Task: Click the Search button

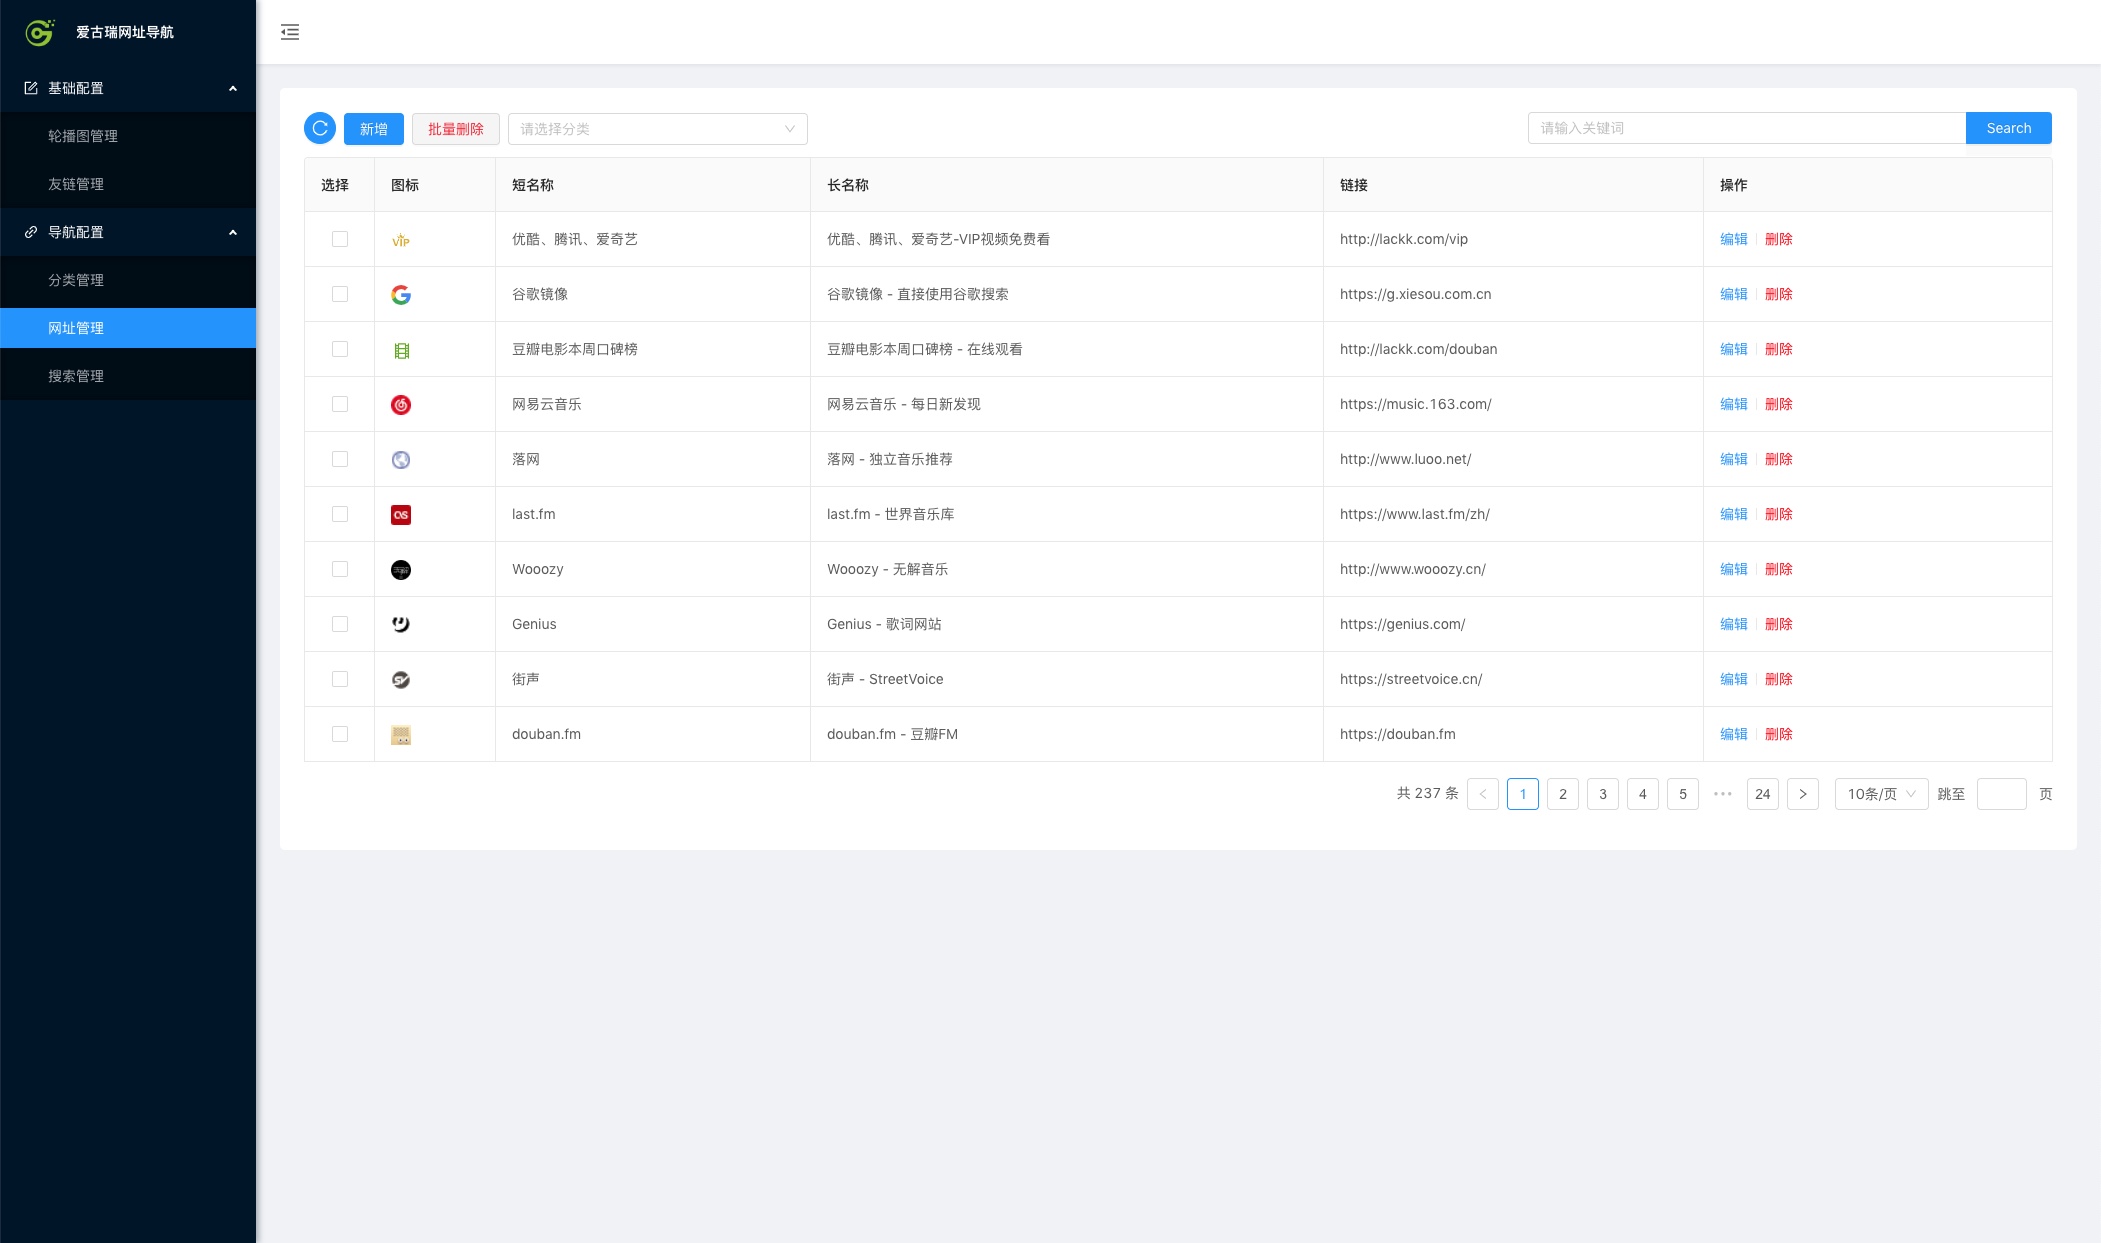Action: coord(2009,128)
